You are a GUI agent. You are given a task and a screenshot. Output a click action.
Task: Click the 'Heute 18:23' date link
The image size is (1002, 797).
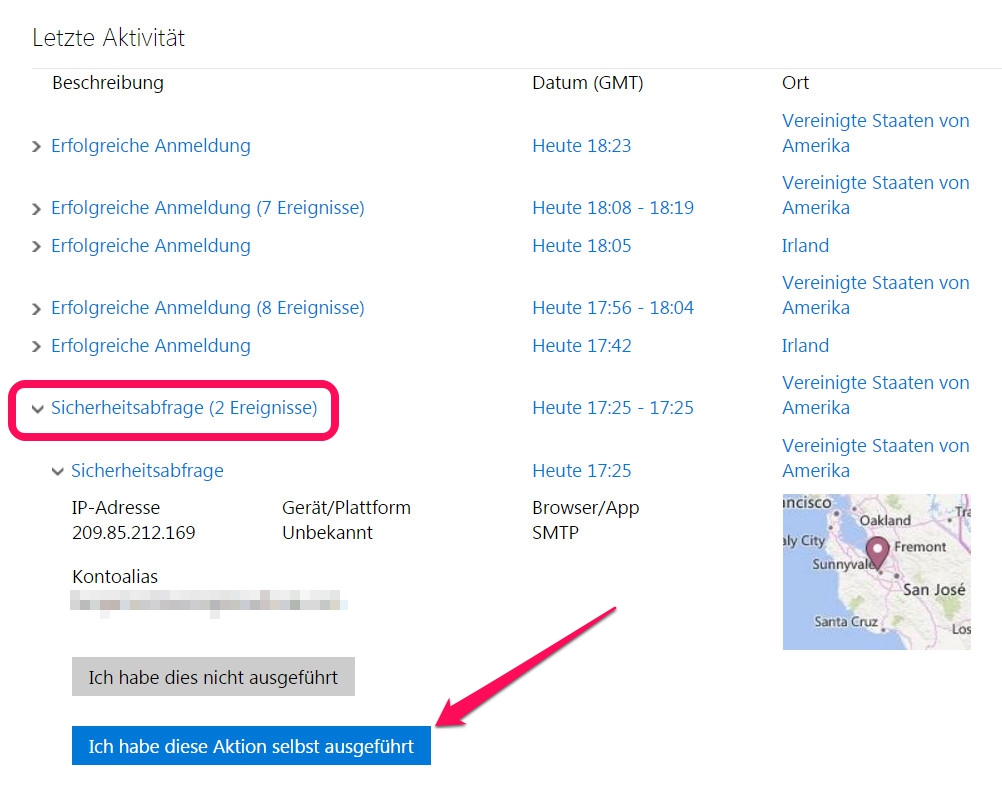(x=581, y=146)
